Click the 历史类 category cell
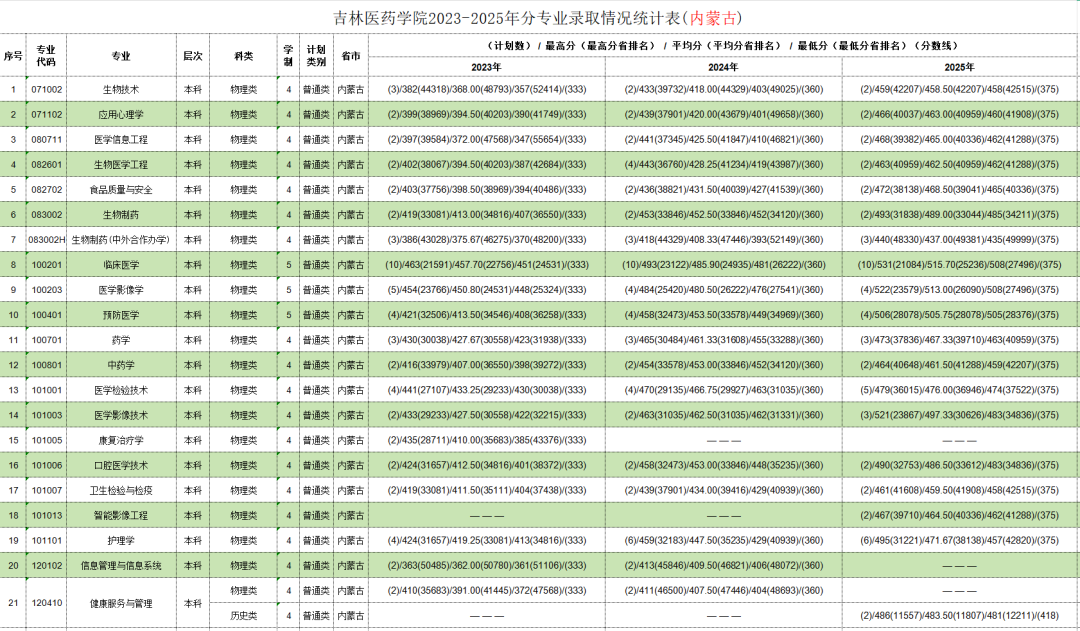Viewport: 1080px width, 631px height. (x=244, y=616)
